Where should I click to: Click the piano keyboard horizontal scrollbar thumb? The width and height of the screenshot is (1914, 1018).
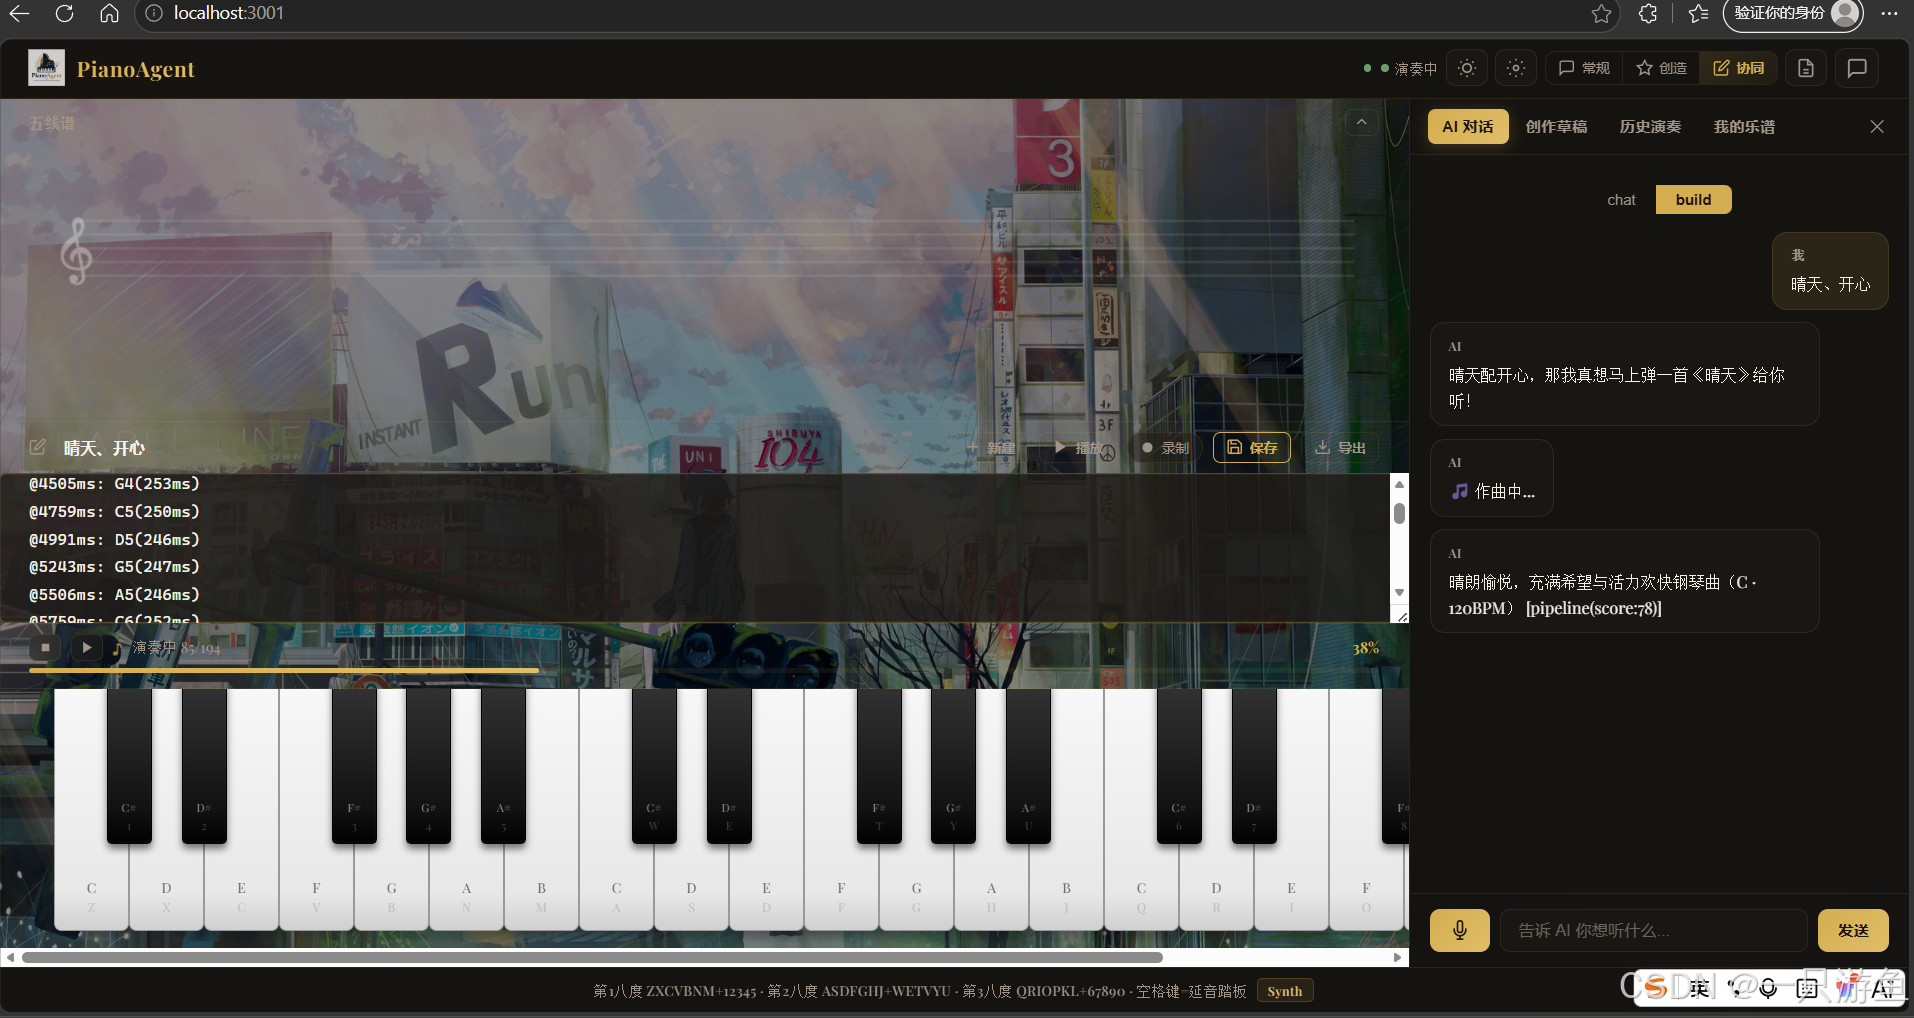592,958
